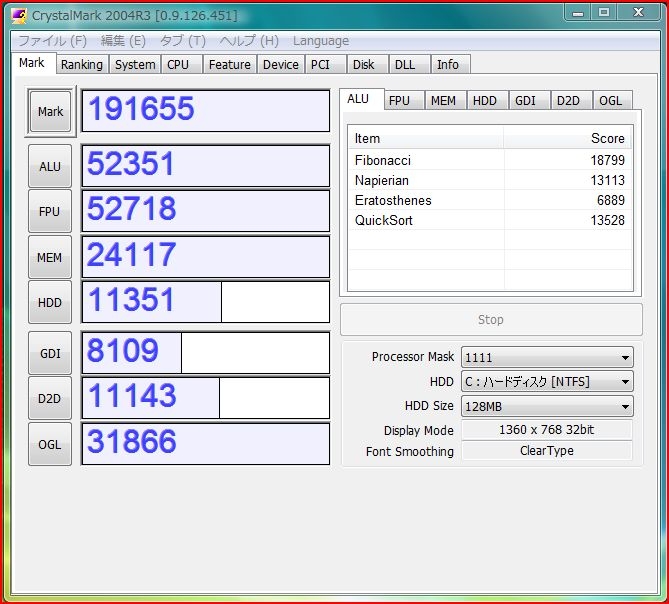669x604 pixels.
Task: Click the Mark benchmark button
Action: click(x=50, y=111)
